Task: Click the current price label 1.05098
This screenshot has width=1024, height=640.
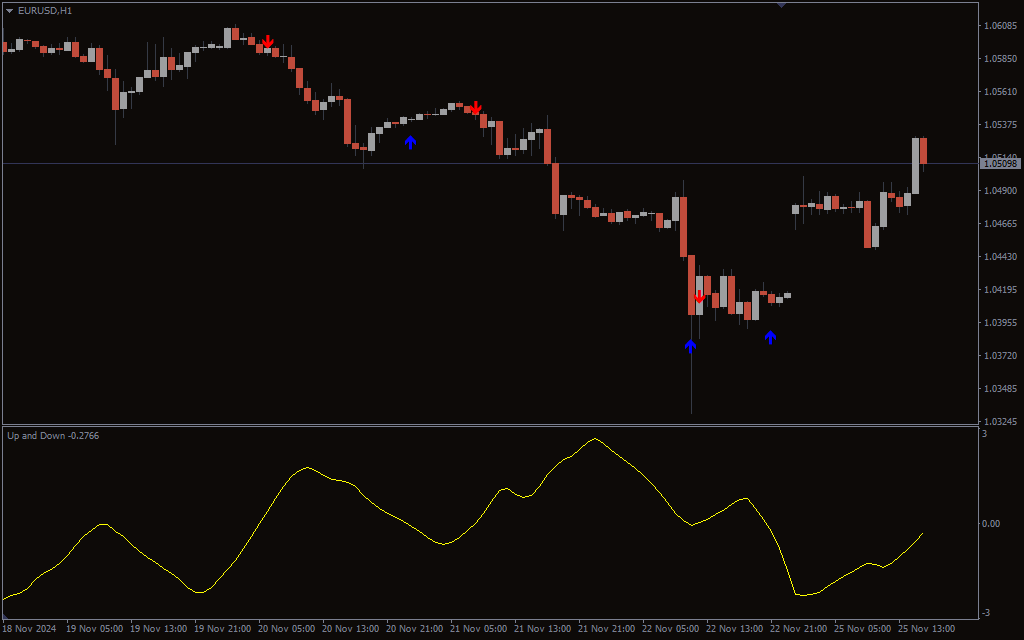Action: point(1000,163)
